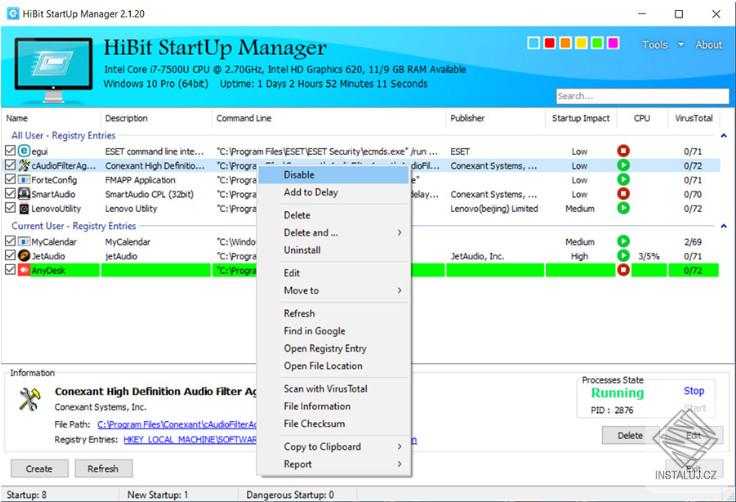Select Add to Delay menu item
This screenshot has width=736, height=502.
click(x=335, y=192)
